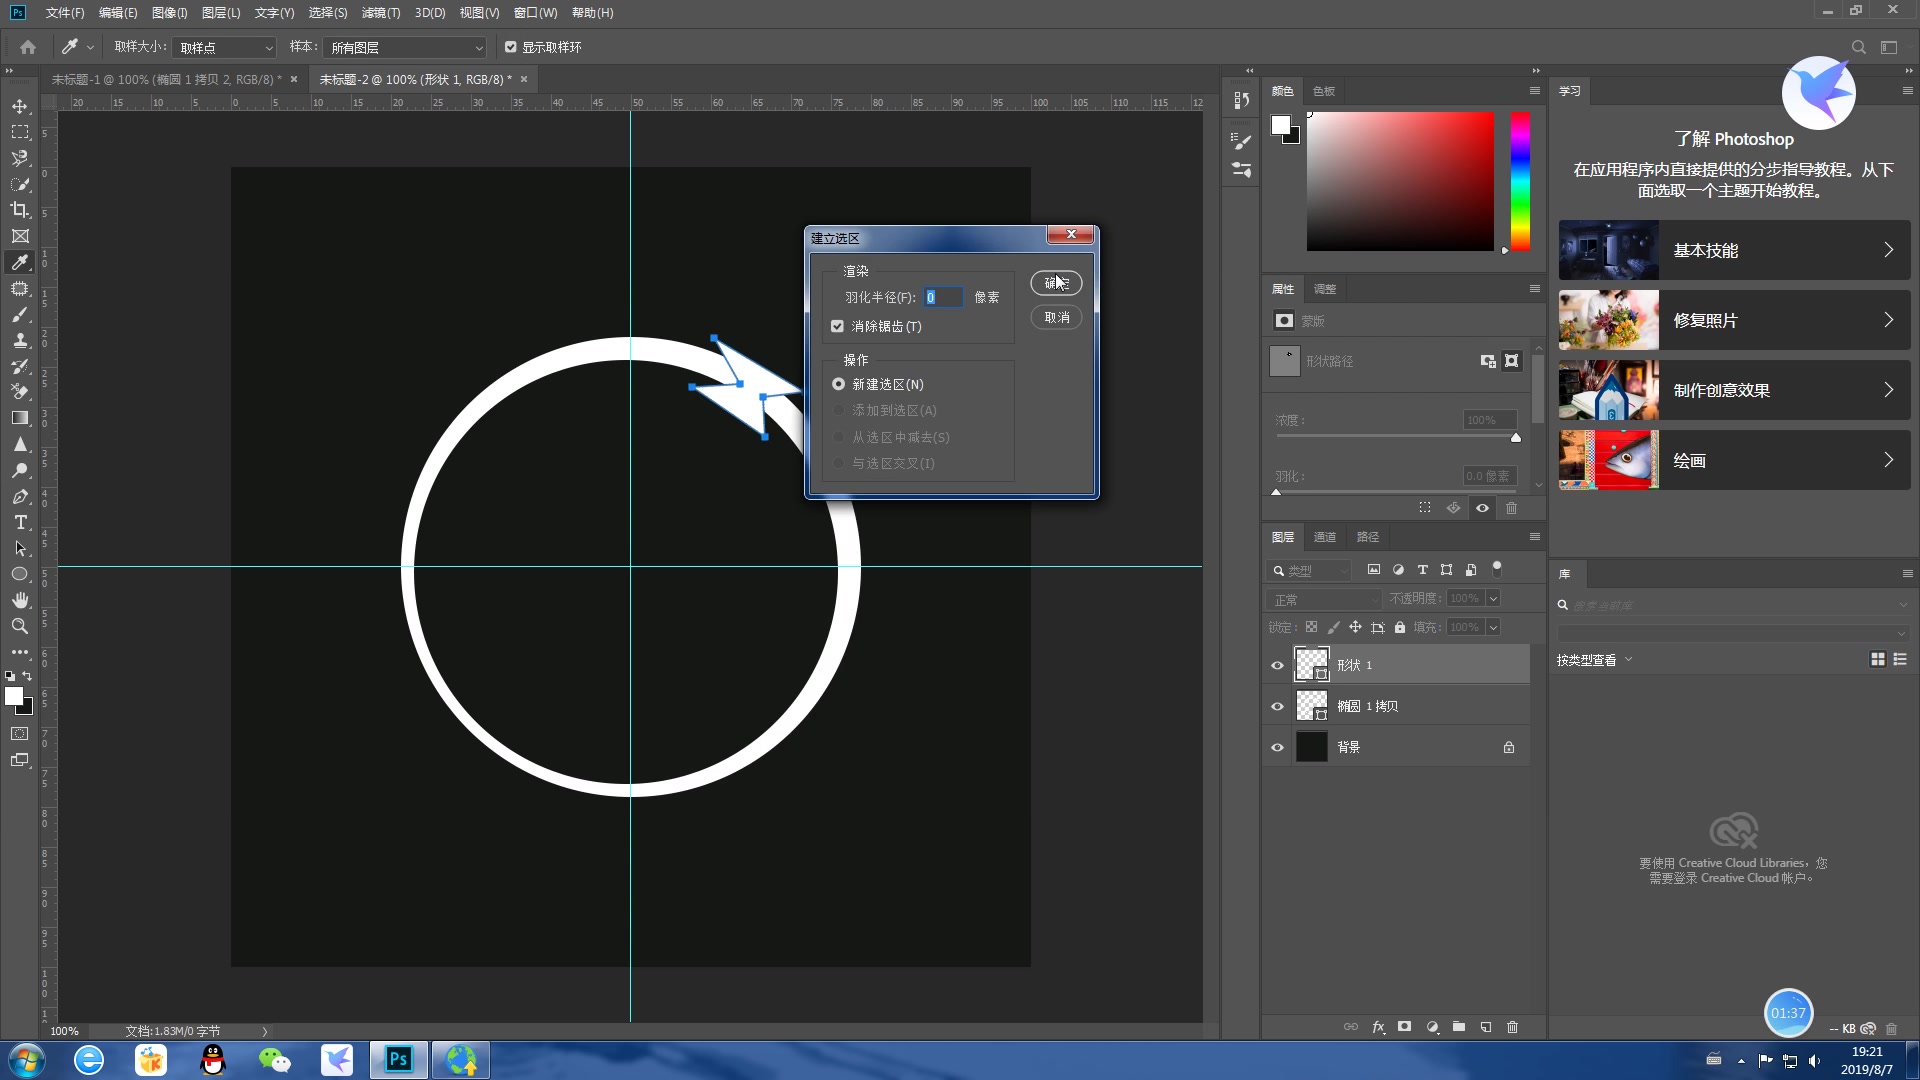Image resolution: width=1920 pixels, height=1080 pixels.
Task: Select the Horizontal Type tool
Action: point(20,522)
